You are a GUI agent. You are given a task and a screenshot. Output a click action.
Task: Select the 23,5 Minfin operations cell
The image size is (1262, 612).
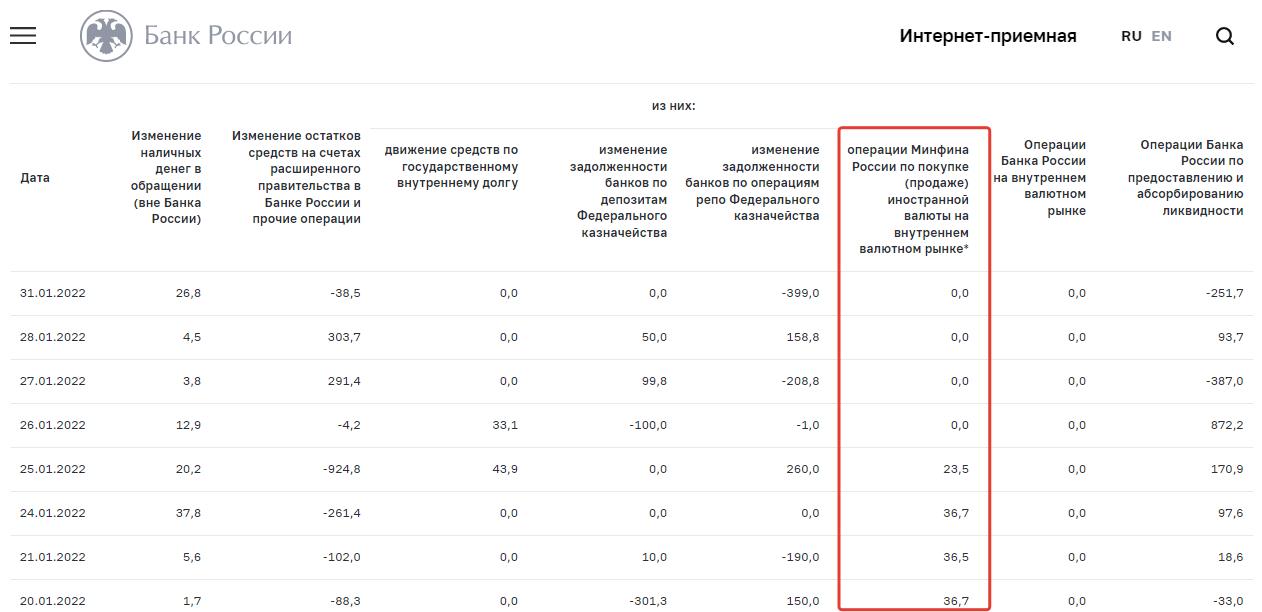pos(956,469)
